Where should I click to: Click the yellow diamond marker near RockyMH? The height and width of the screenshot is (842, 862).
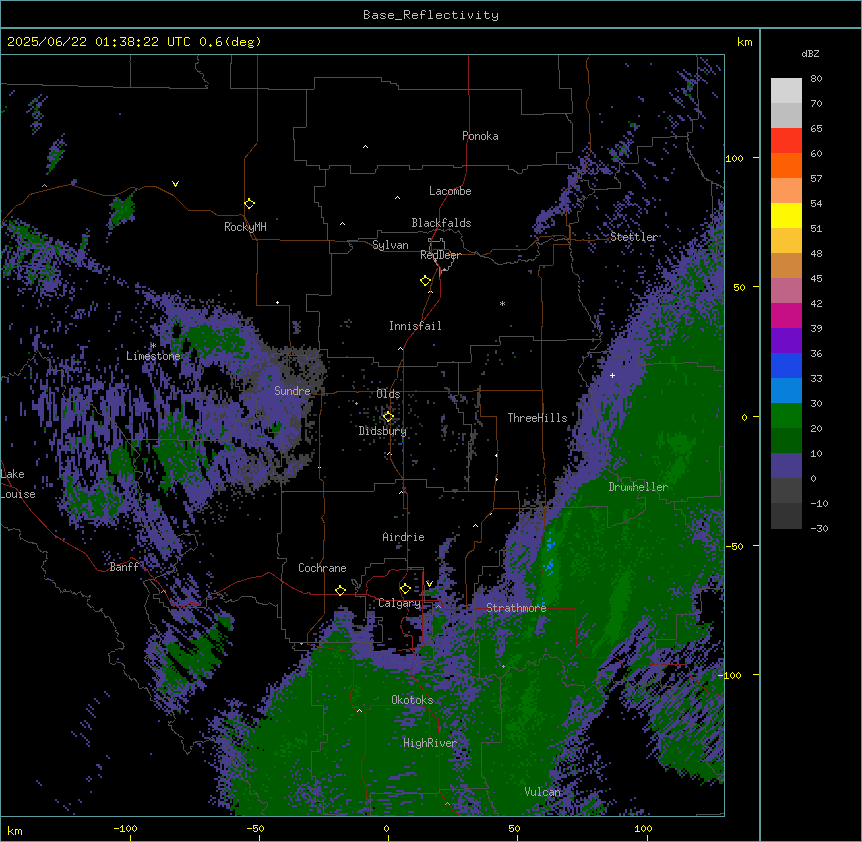(249, 204)
